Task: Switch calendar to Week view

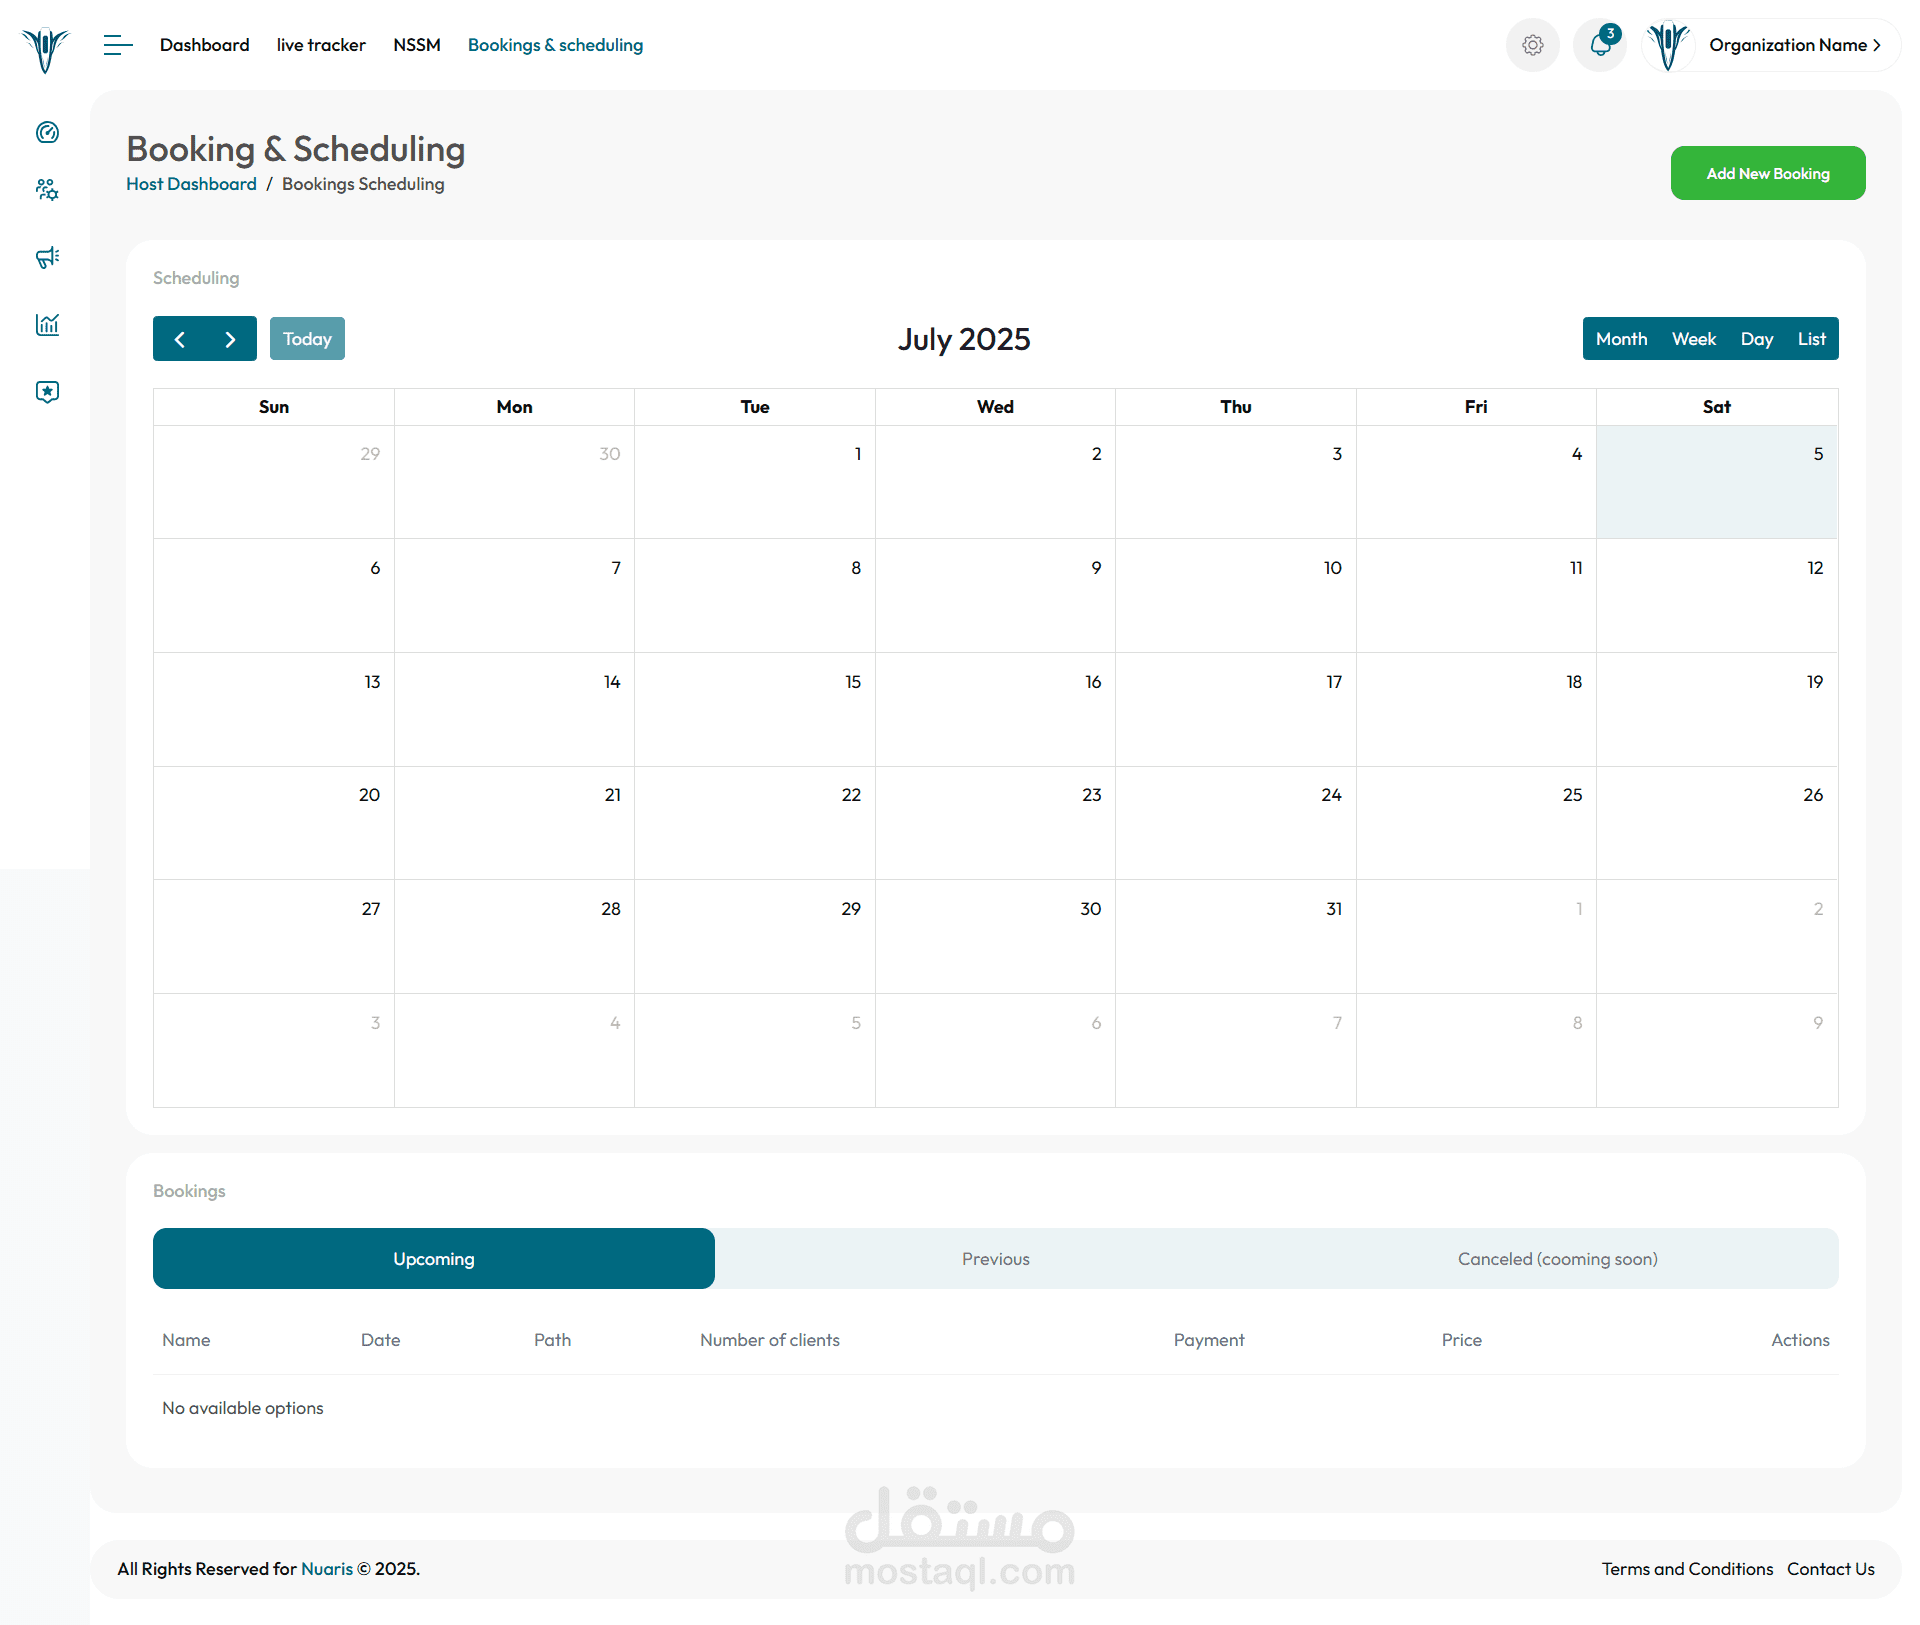Action: click(1694, 339)
